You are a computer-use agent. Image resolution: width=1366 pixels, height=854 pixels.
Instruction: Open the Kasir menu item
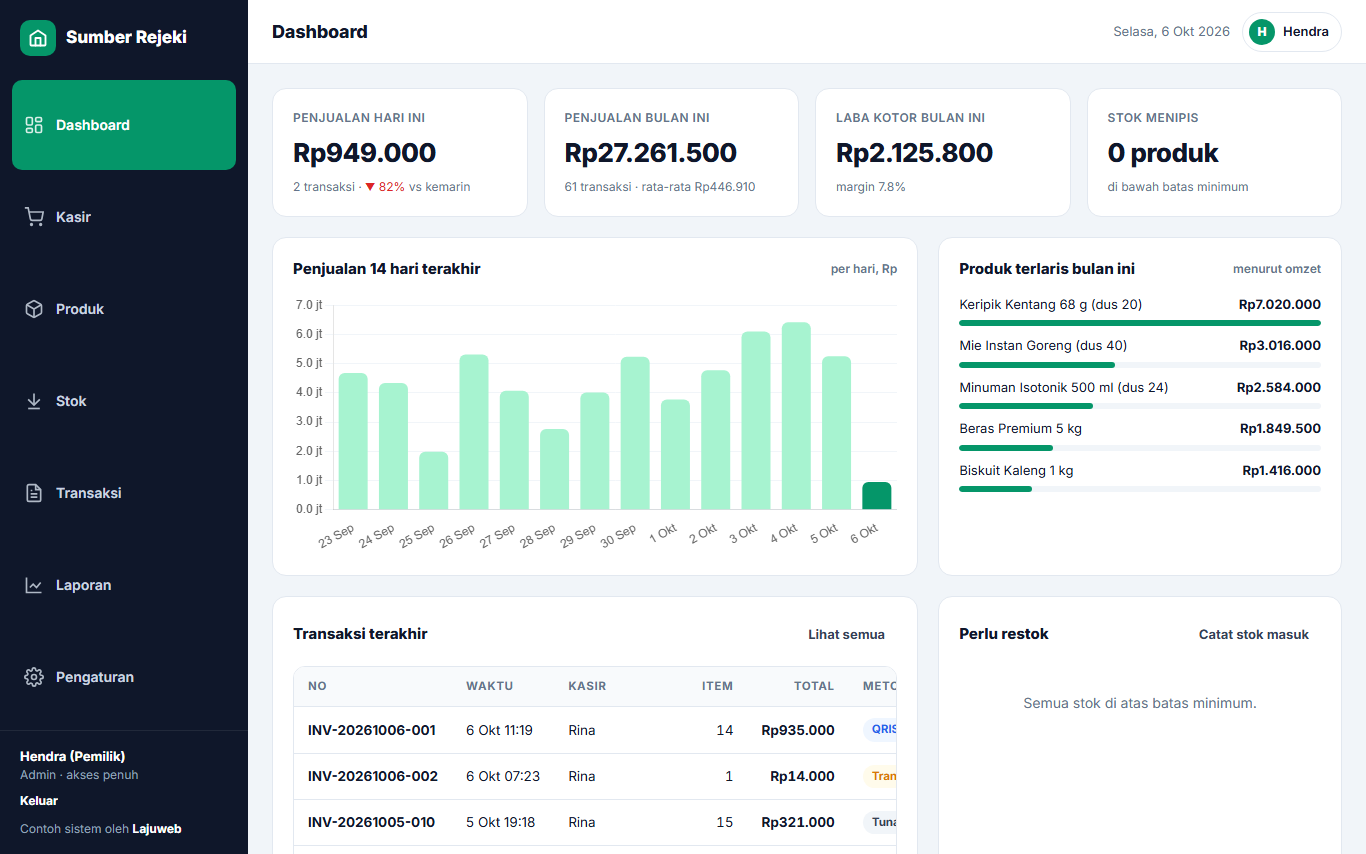(x=124, y=217)
